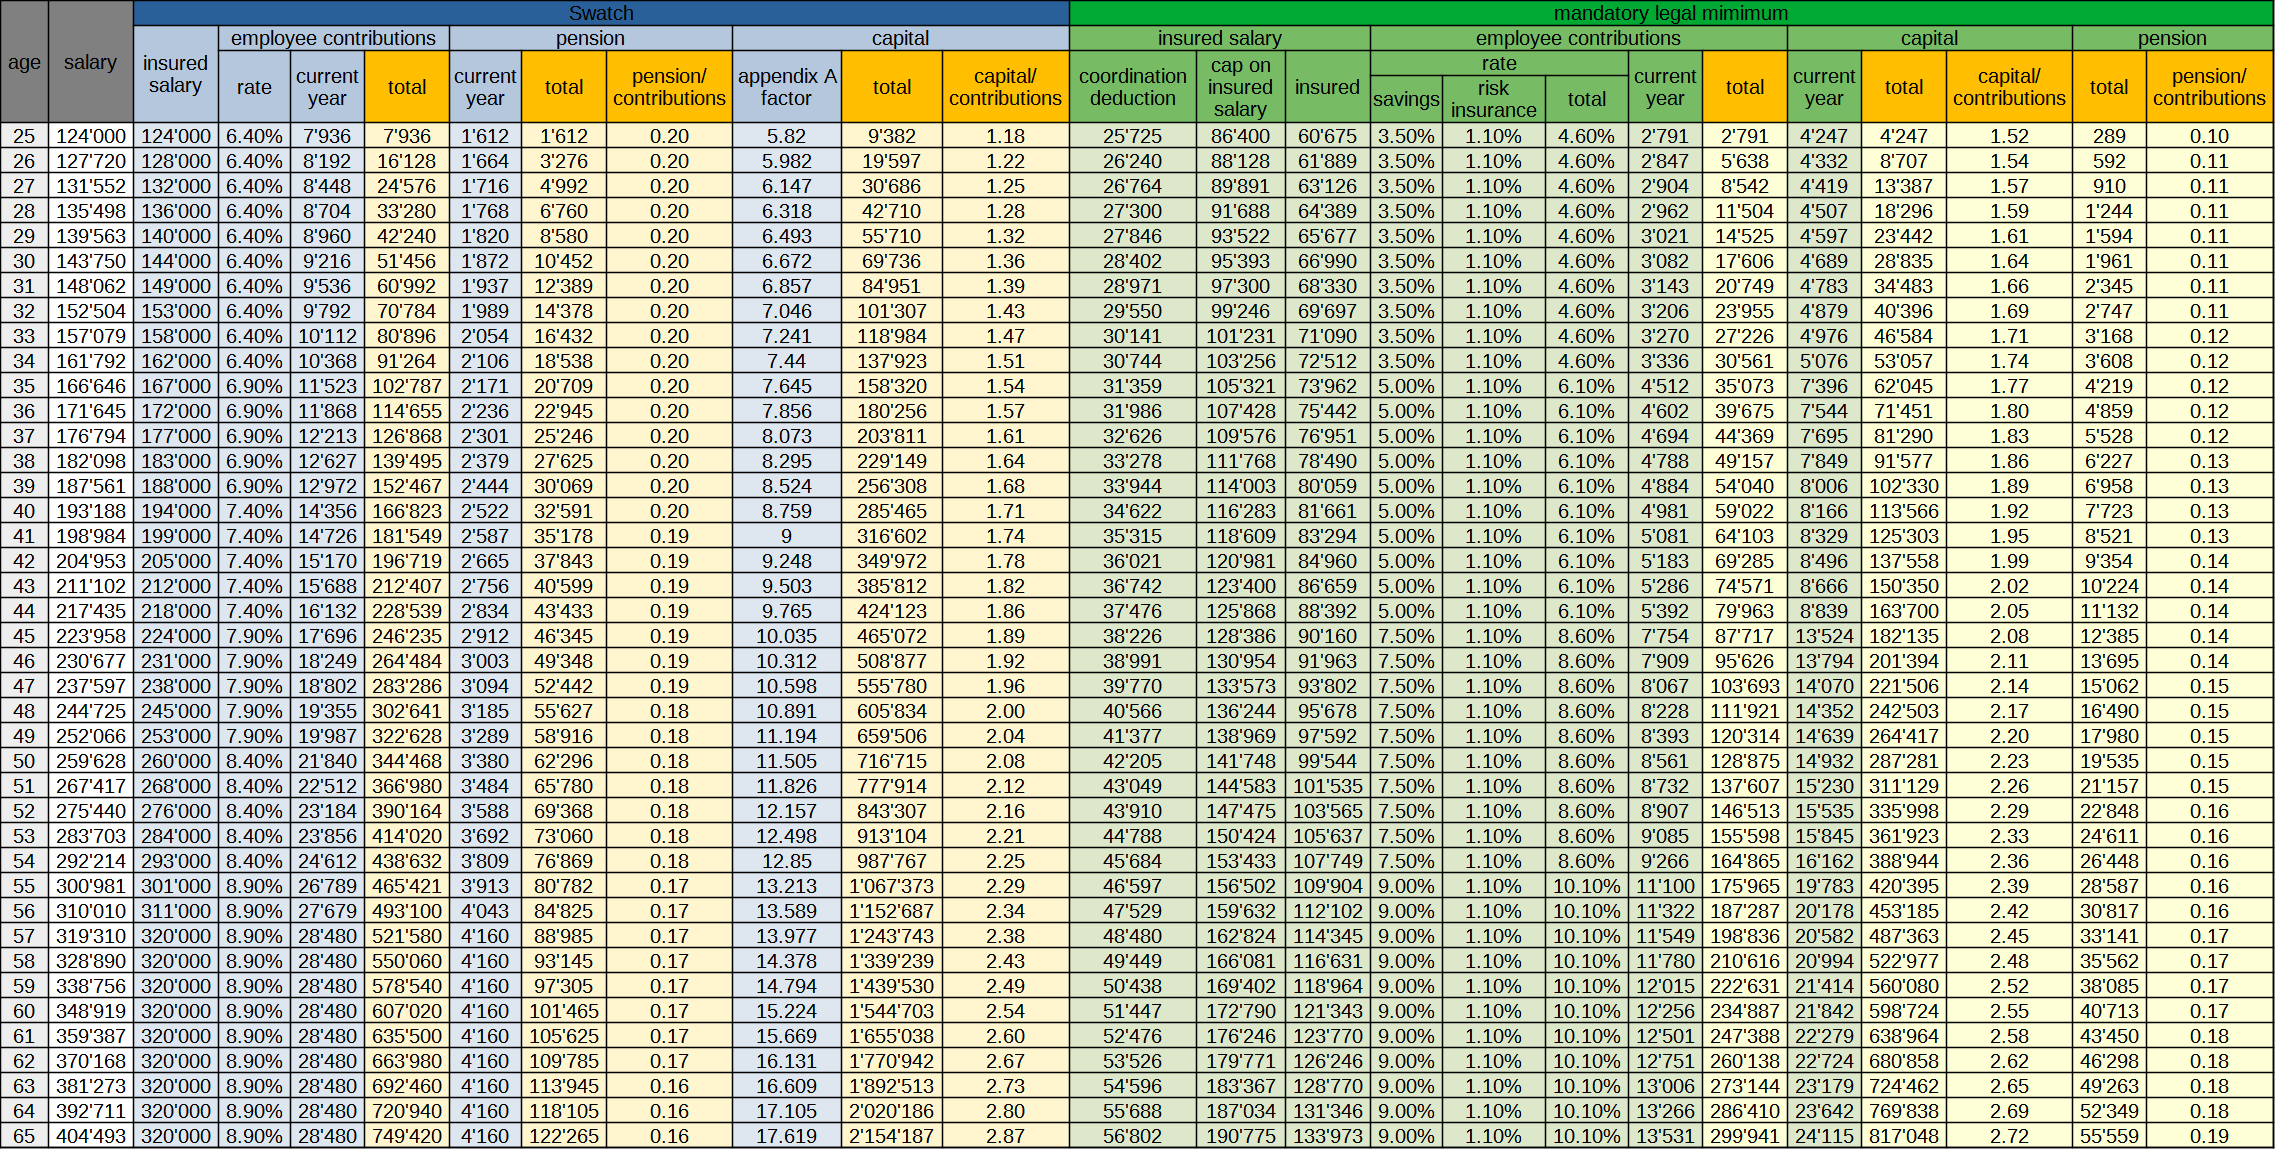Select employee contributions total 299'941

pos(1745,1136)
